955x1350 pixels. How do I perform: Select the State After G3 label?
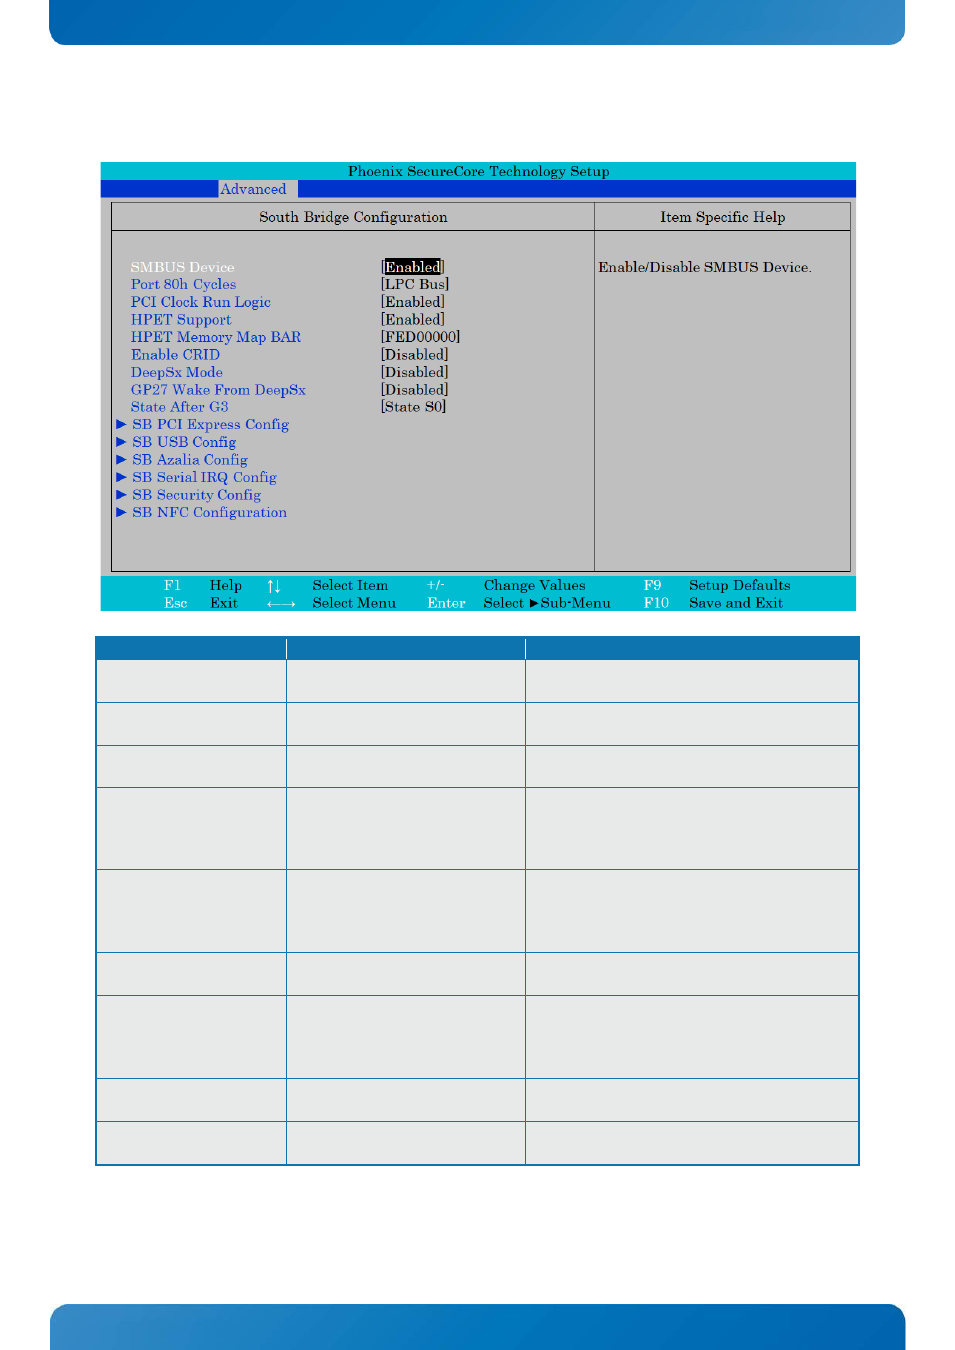(x=180, y=407)
